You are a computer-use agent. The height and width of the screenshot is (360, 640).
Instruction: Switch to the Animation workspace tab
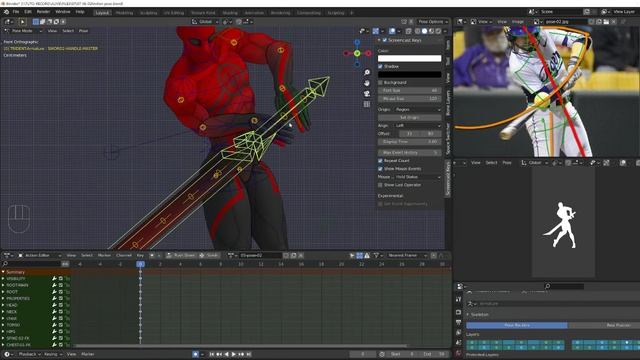coord(254,13)
